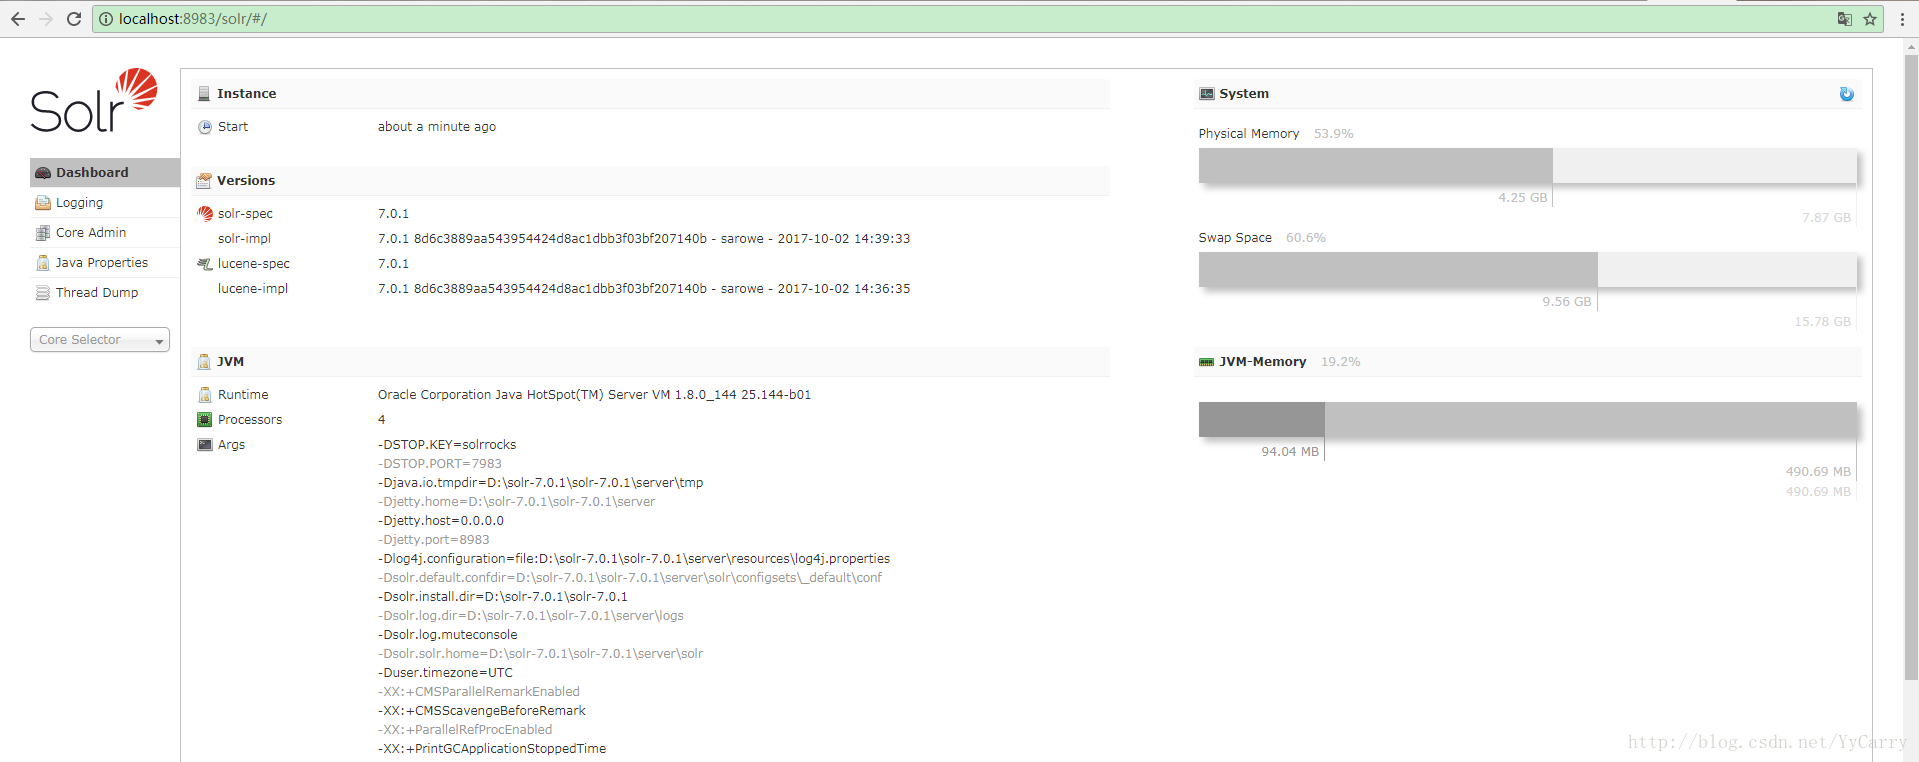
Task: Click the site information icon in address bar
Action: click(x=106, y=19)
